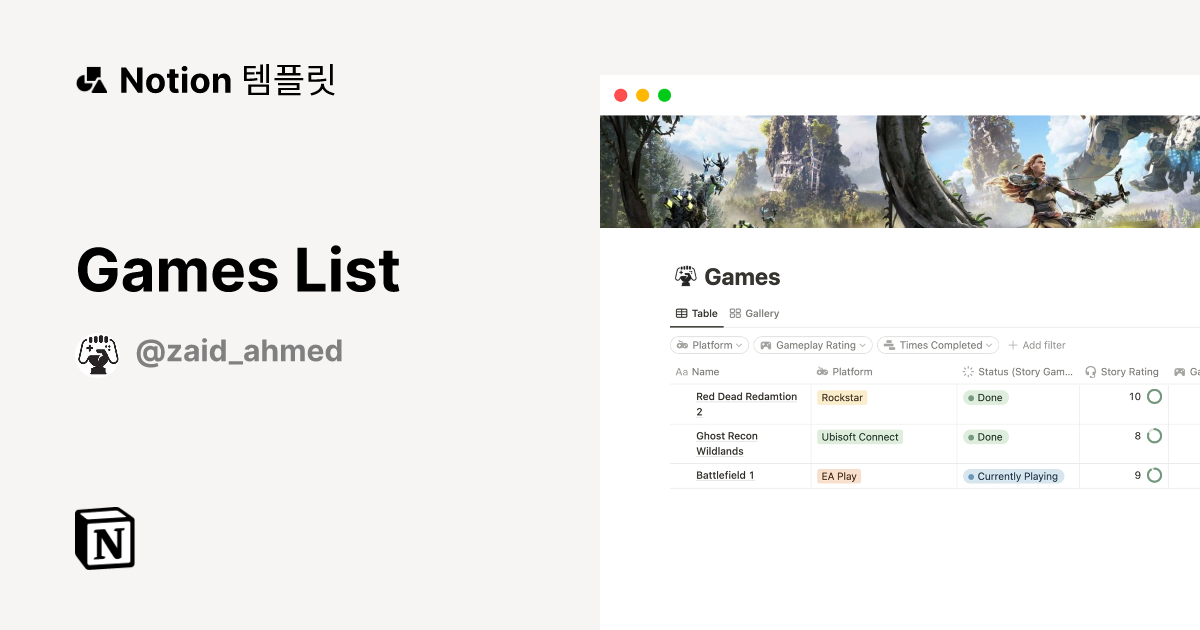Open the Platform filter dropdown
The image size is (1200, 630).
pos(709,344)
